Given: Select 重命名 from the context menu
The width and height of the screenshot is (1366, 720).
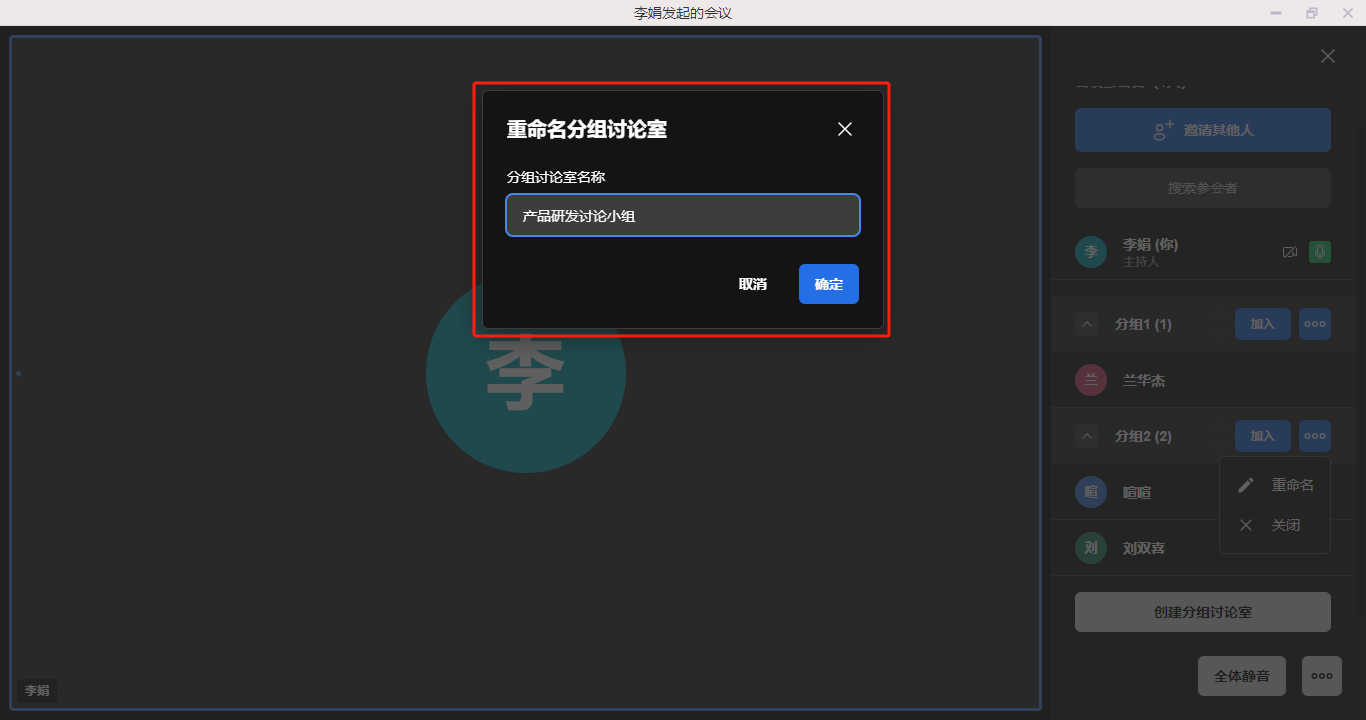Looking at the screenshot, I should [1276, 485].
